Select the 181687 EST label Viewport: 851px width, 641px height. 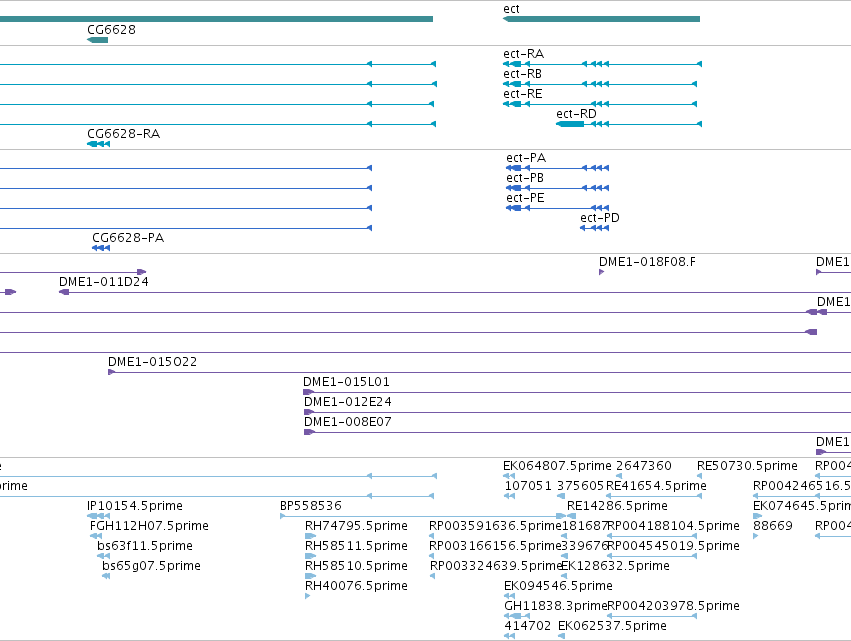pos(585,526)
